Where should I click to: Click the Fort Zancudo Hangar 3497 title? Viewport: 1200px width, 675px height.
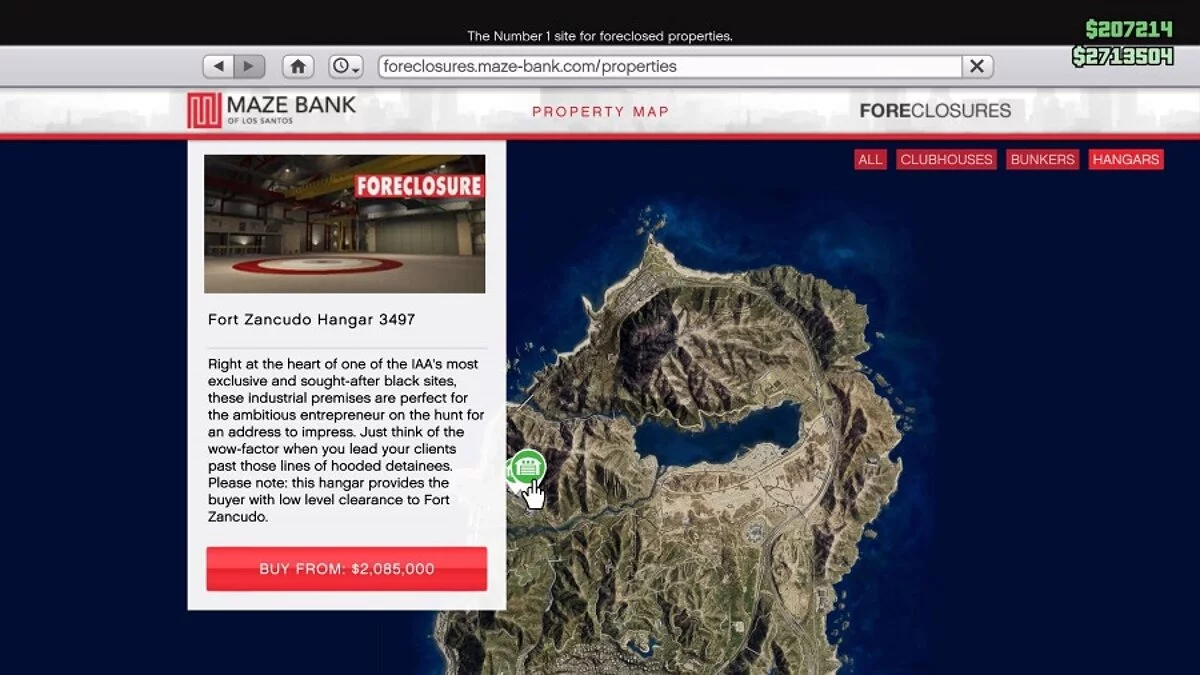(x=311, y=320)
